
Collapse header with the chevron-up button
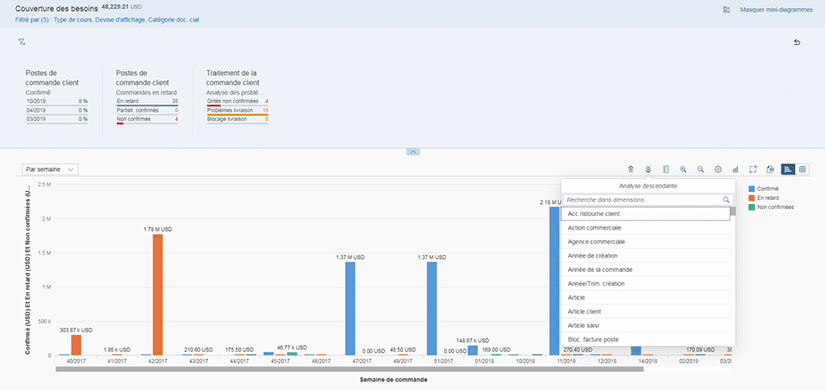point(413,152)
